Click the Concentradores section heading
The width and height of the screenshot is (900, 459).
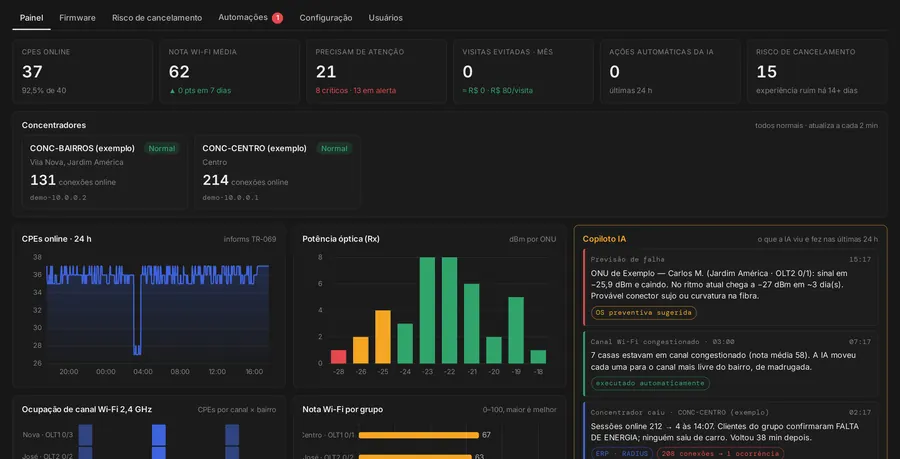pos(54,125)
